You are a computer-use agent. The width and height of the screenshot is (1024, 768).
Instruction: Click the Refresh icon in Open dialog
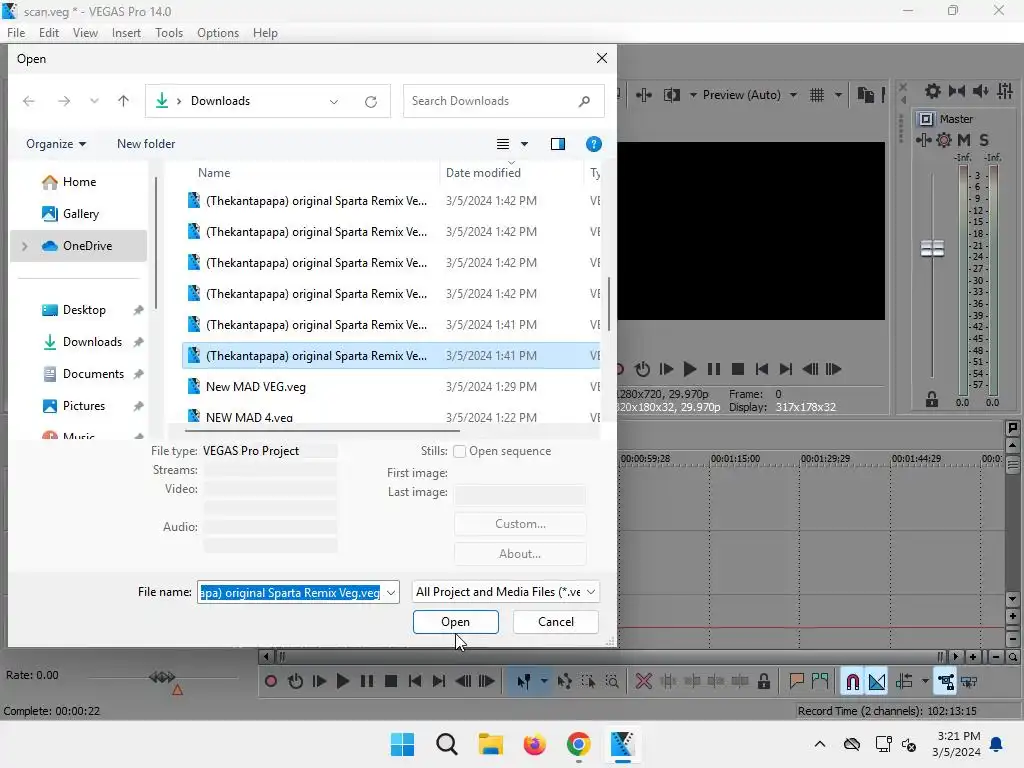coord(371,101)
